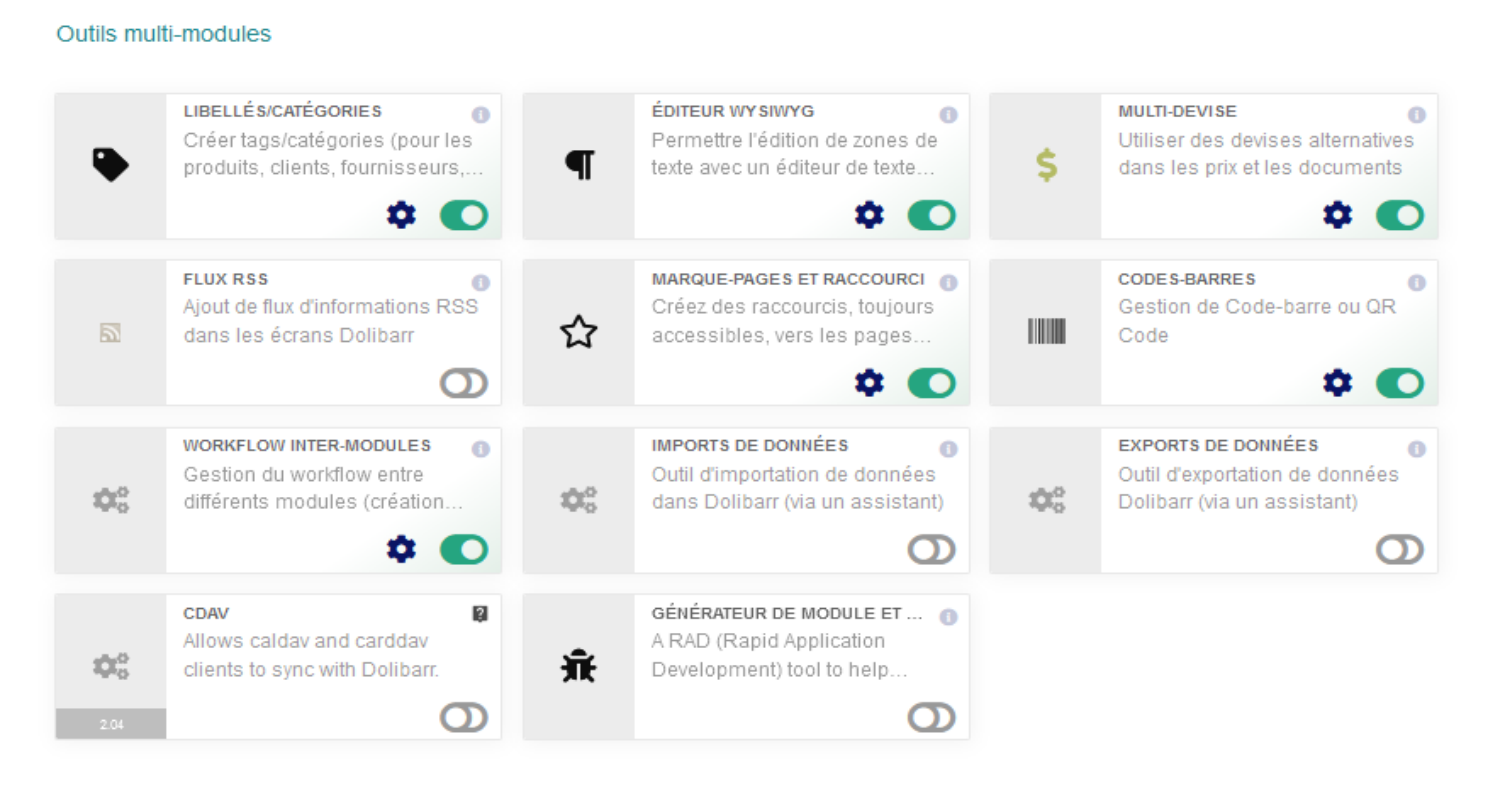
Task: Enable the Exports de données toggle
Action: click(1400, 550)
